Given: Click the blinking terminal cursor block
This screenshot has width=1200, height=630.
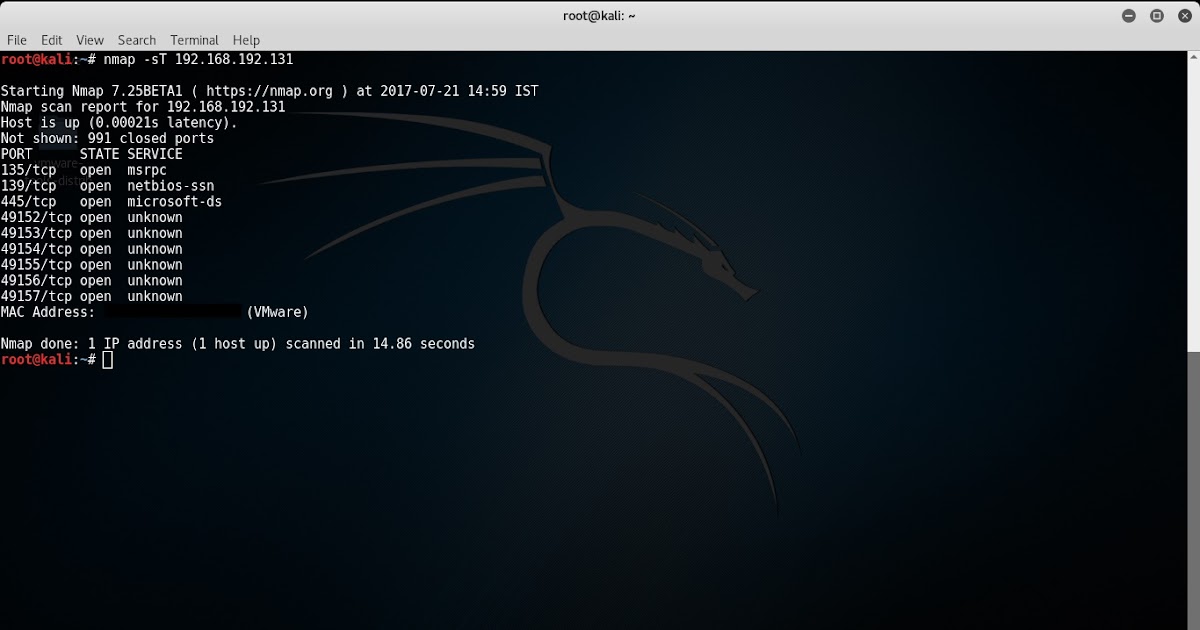Looking at the screenshot, I should [107, 359].
